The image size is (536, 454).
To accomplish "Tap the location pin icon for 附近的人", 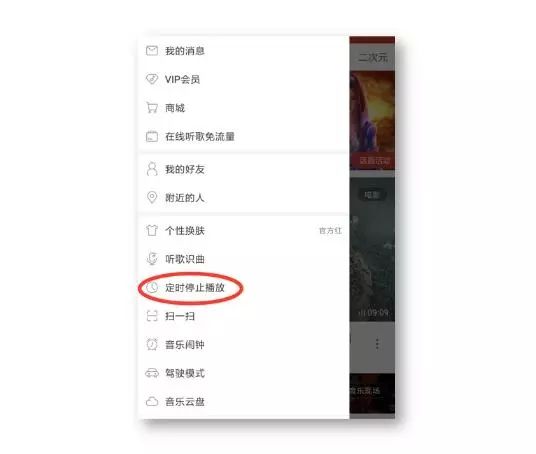I will pos(152,198).
